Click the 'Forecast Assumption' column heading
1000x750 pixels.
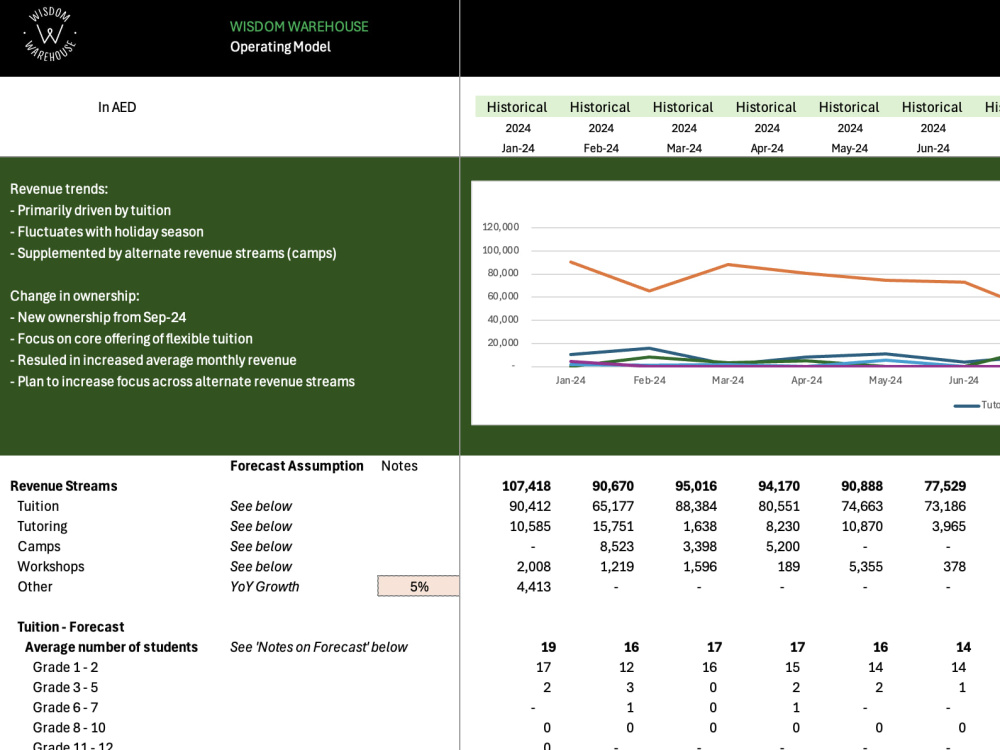(x=297, y=466)
